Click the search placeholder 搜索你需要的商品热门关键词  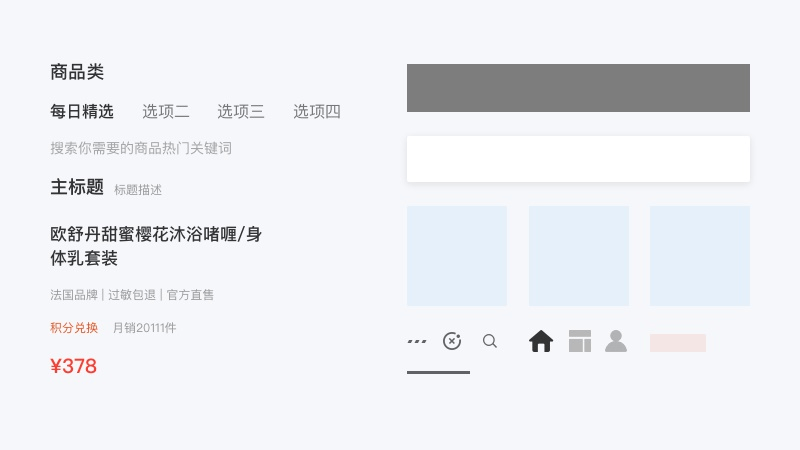tap(141, 148)
